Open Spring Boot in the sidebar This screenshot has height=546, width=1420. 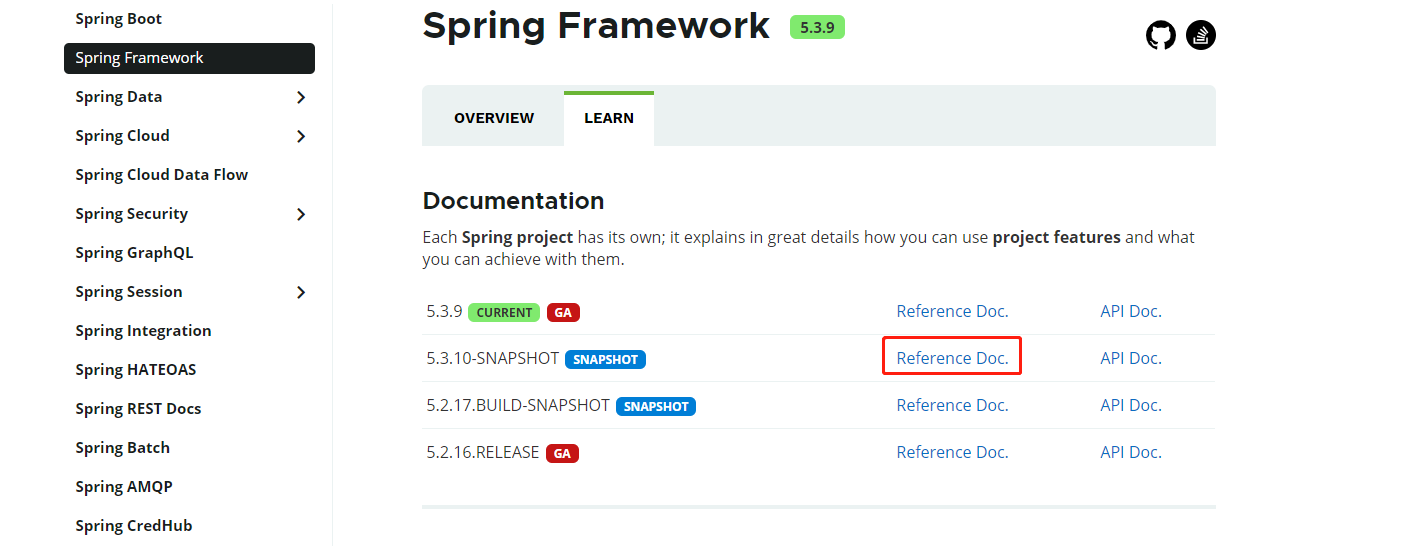118,19
